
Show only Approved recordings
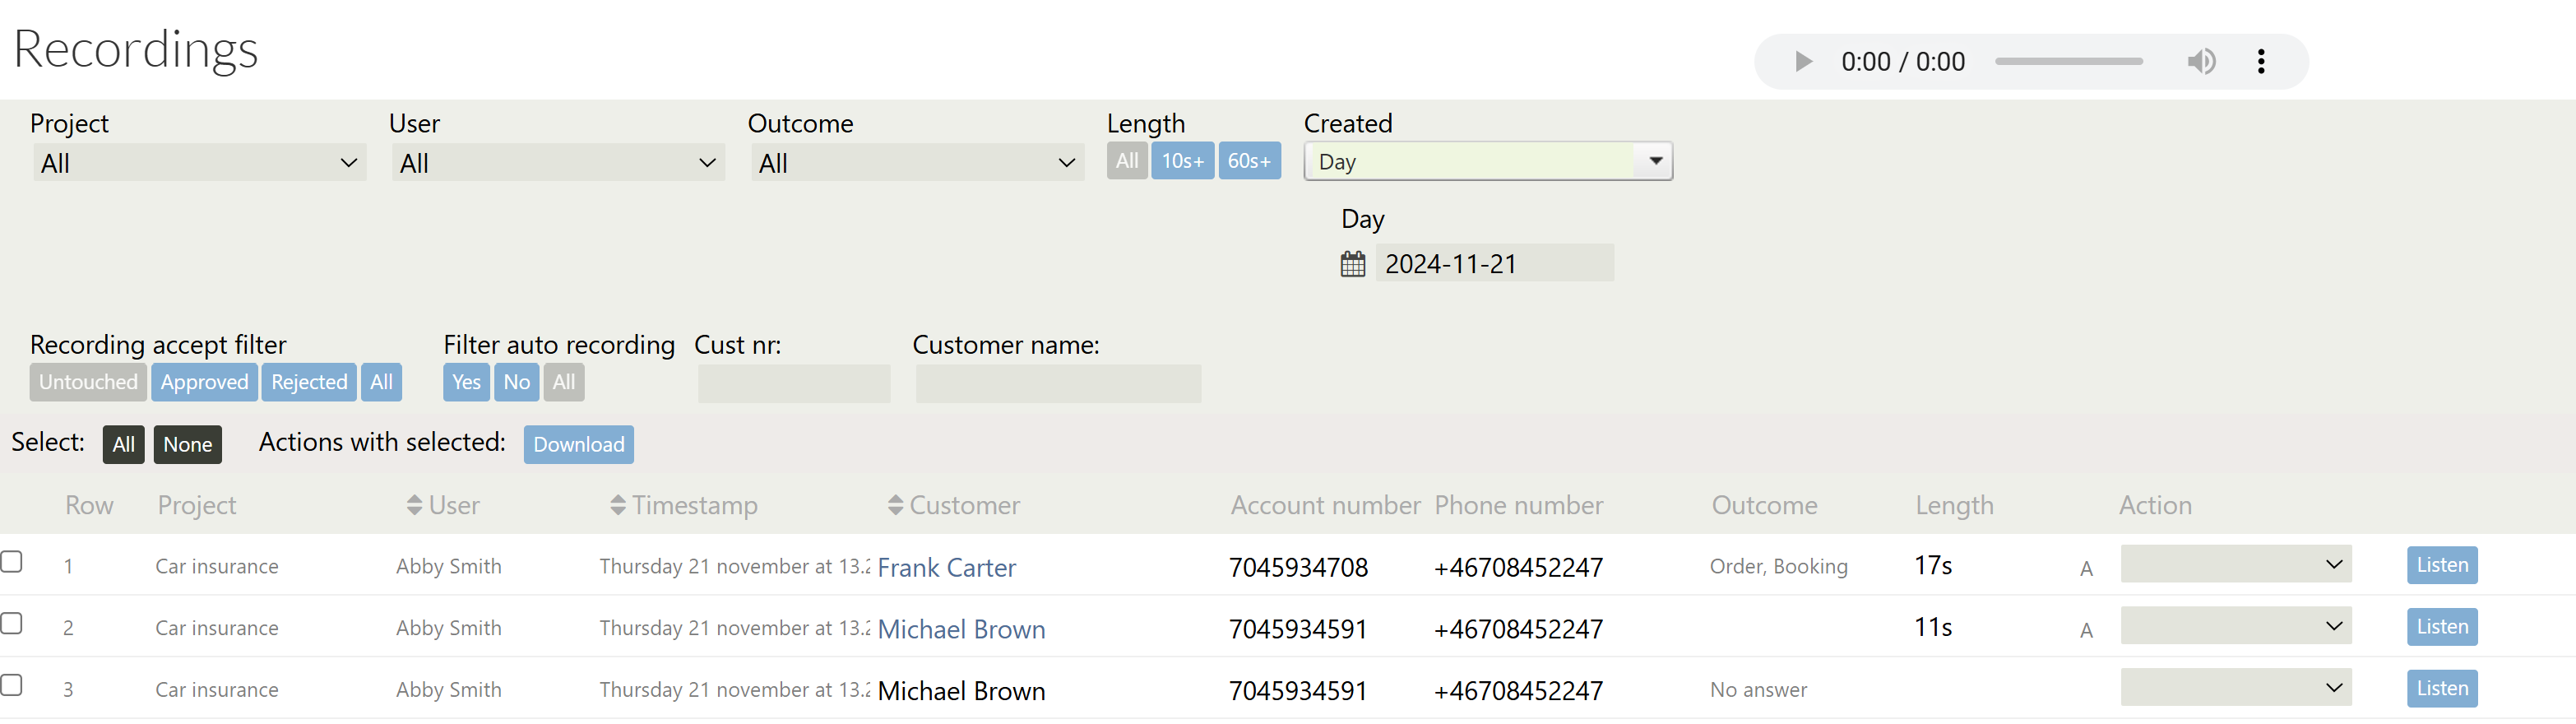pyautogui.click(x=204, y=382)
